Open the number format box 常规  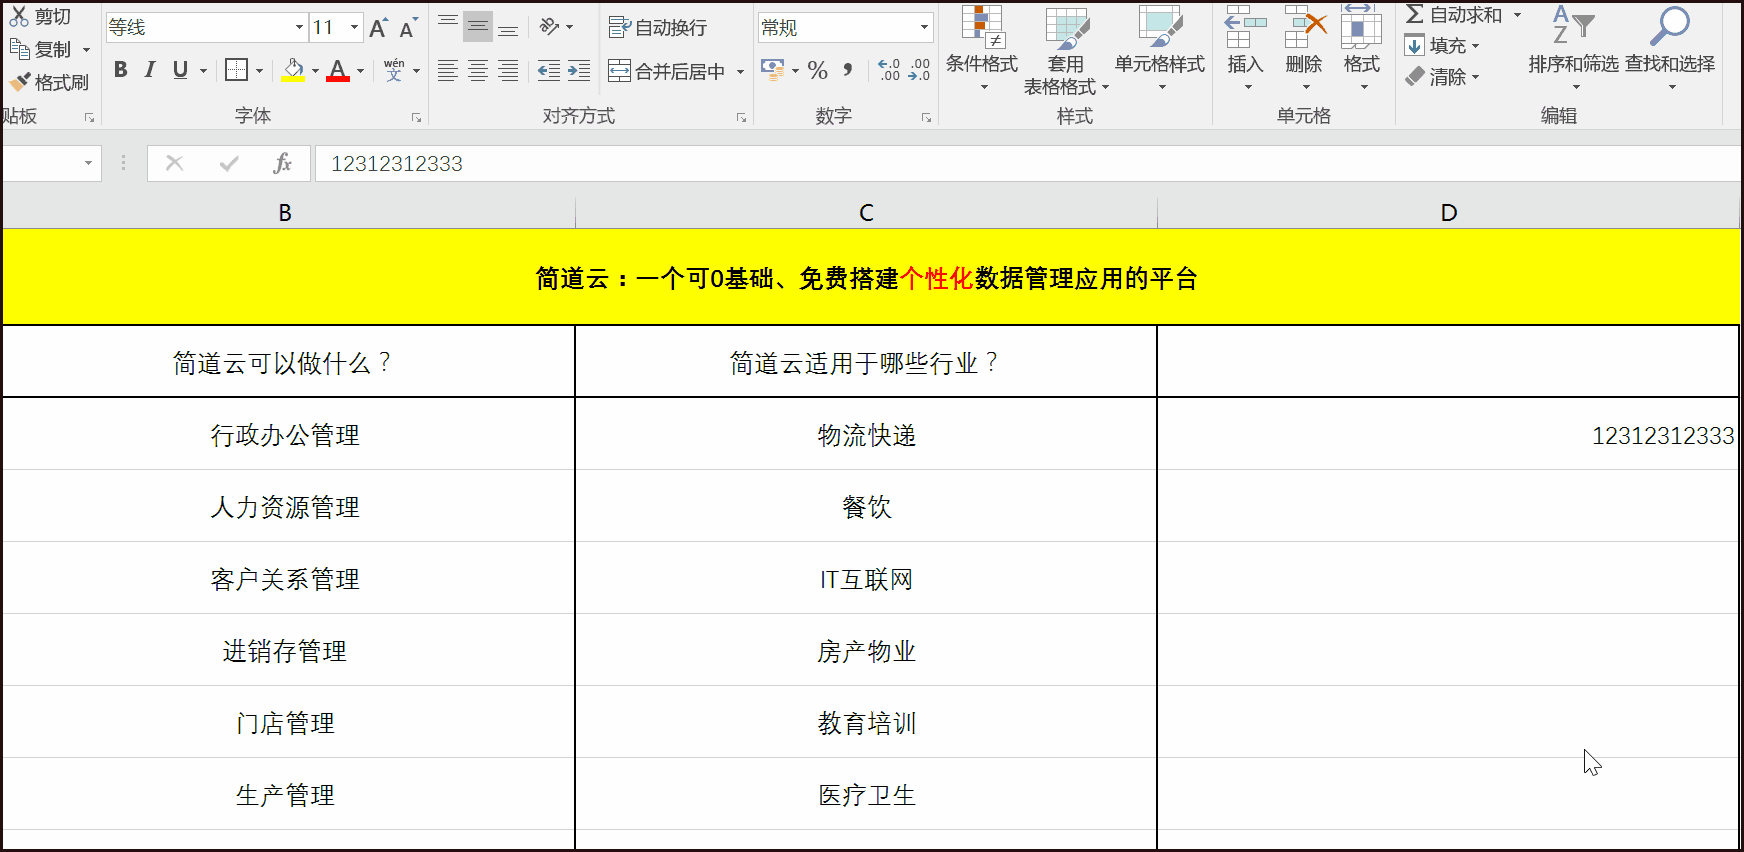[845, 28]
